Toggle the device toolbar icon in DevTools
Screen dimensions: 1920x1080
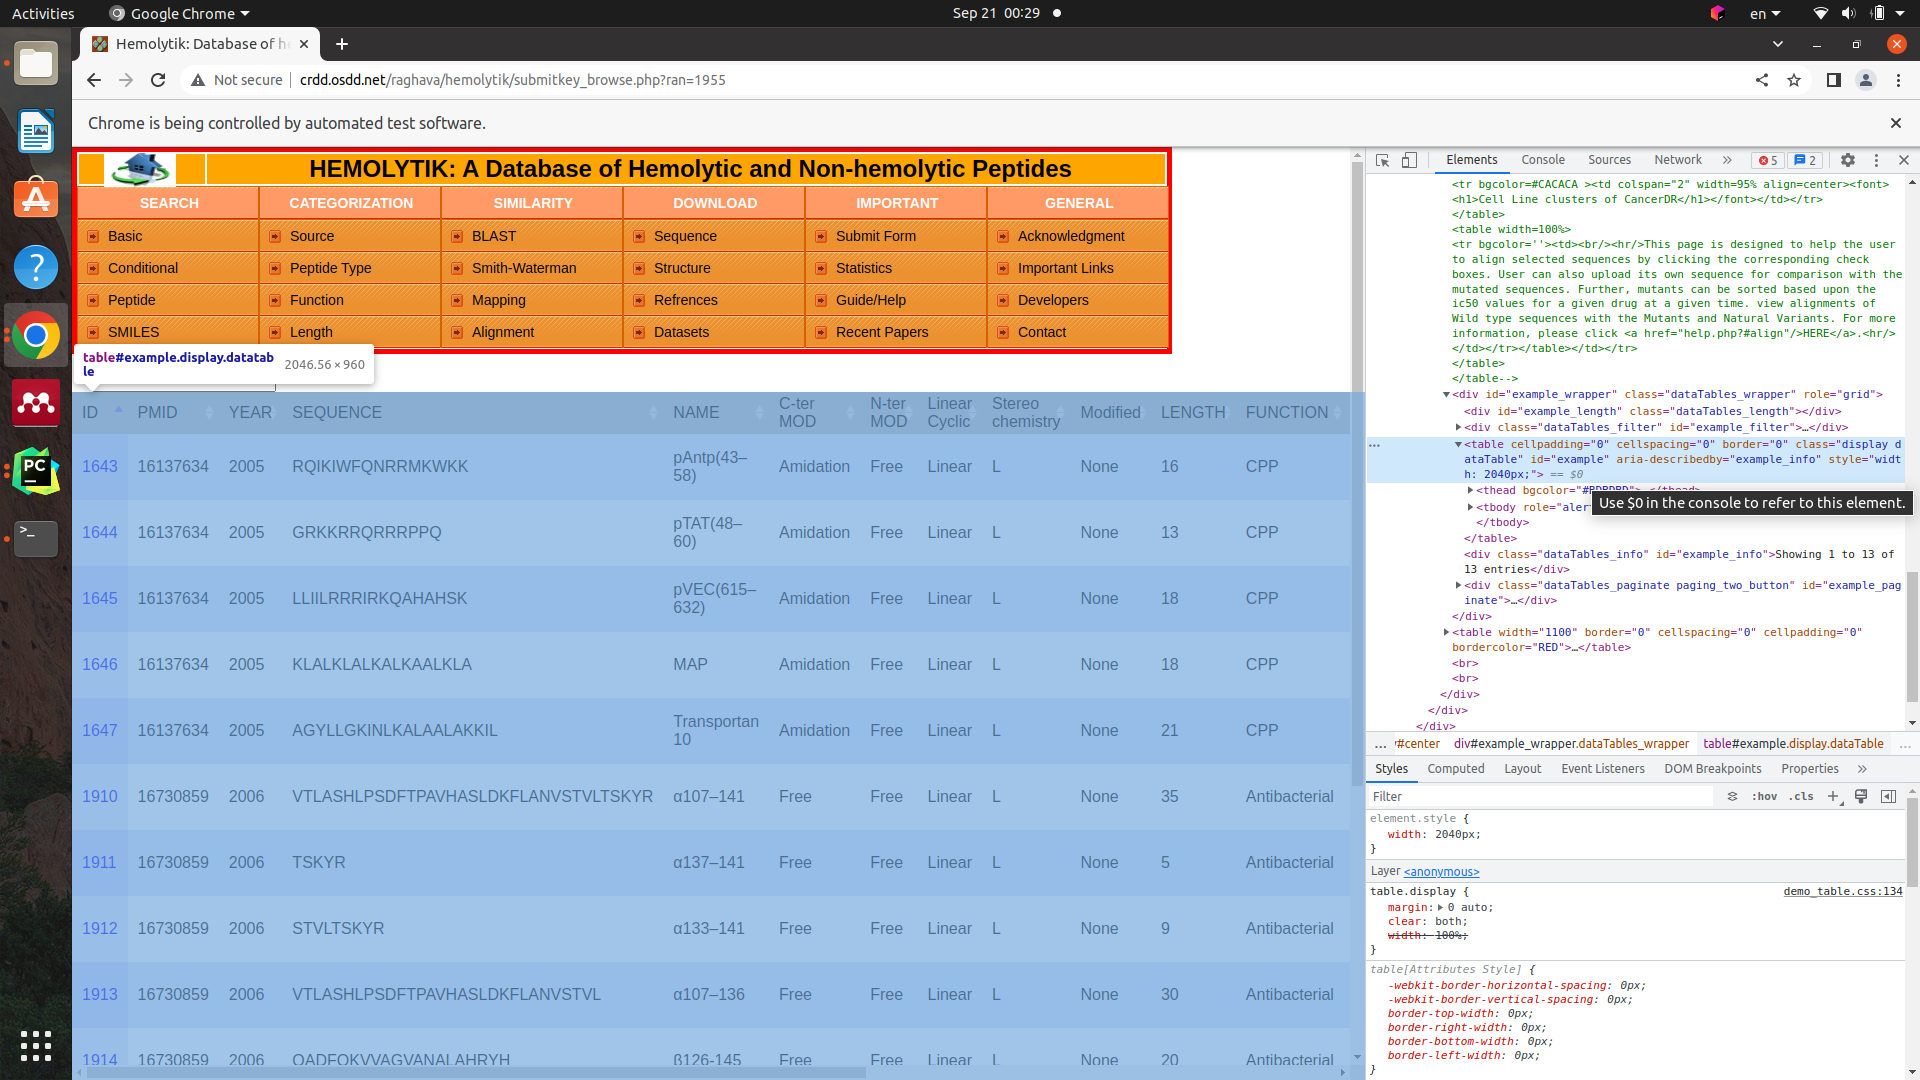click(x=1409, y=160)
